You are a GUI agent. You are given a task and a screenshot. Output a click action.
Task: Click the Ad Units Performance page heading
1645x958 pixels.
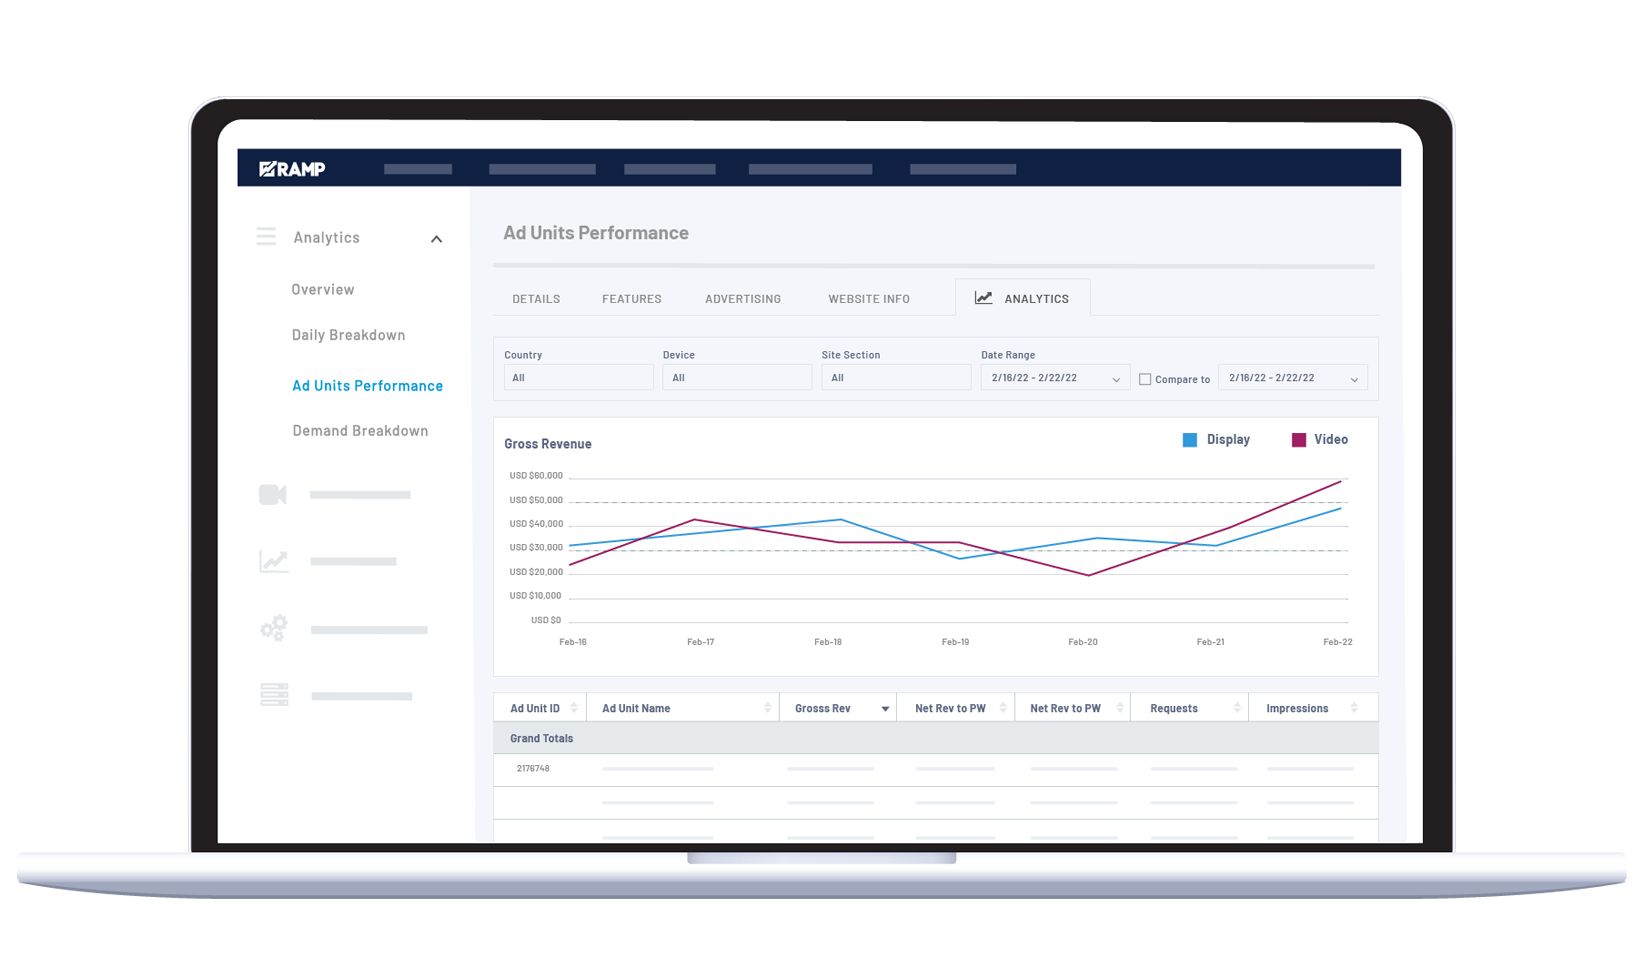[x=596, y=233]
